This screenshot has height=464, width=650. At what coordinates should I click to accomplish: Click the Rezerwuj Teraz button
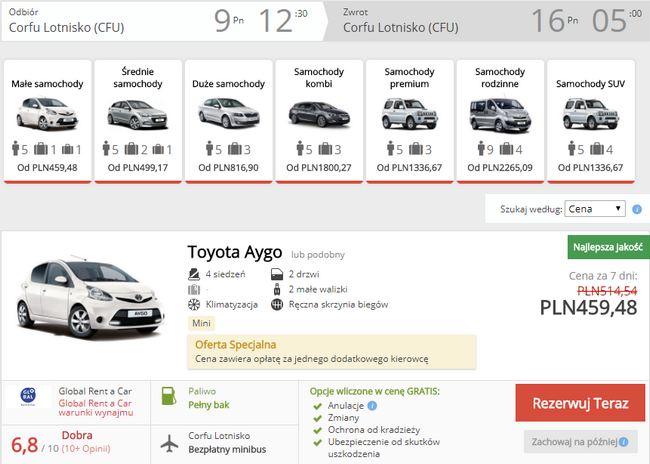coord(580,403)
